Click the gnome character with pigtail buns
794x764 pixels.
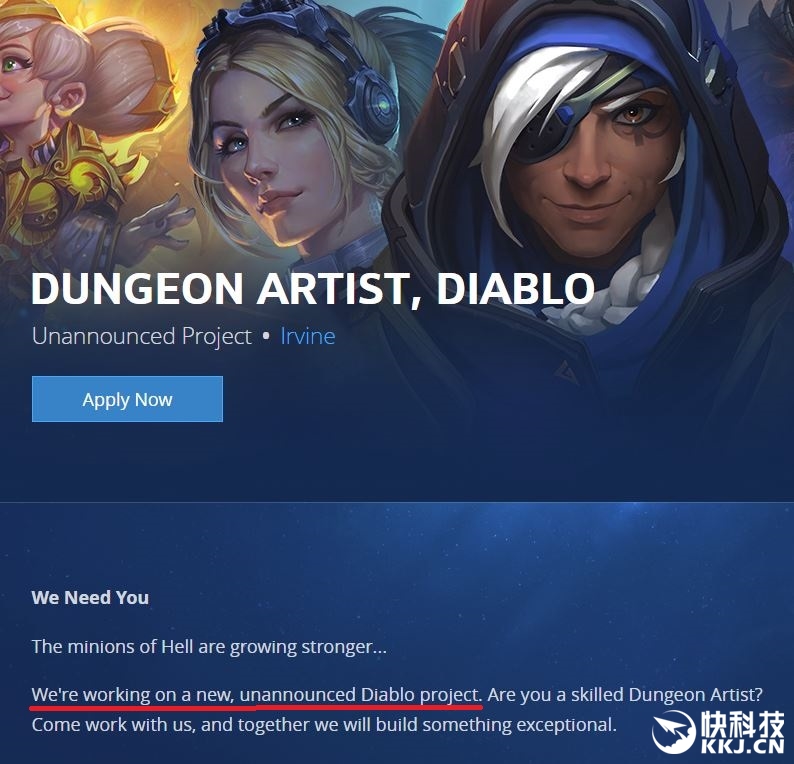(x=66, y=127)
